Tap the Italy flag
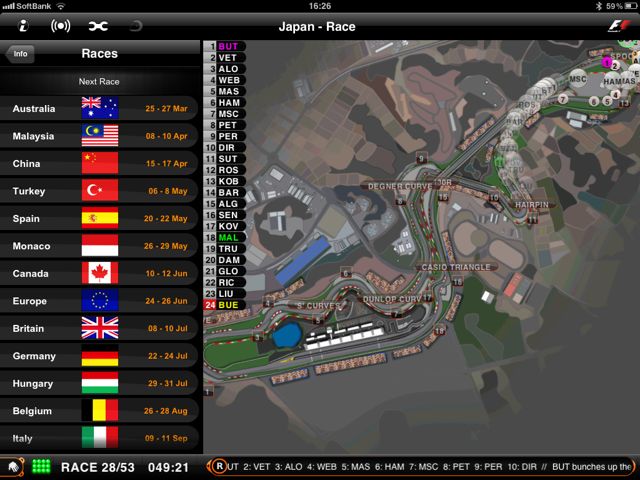The image size is (640, 480). tap(100, 438)
